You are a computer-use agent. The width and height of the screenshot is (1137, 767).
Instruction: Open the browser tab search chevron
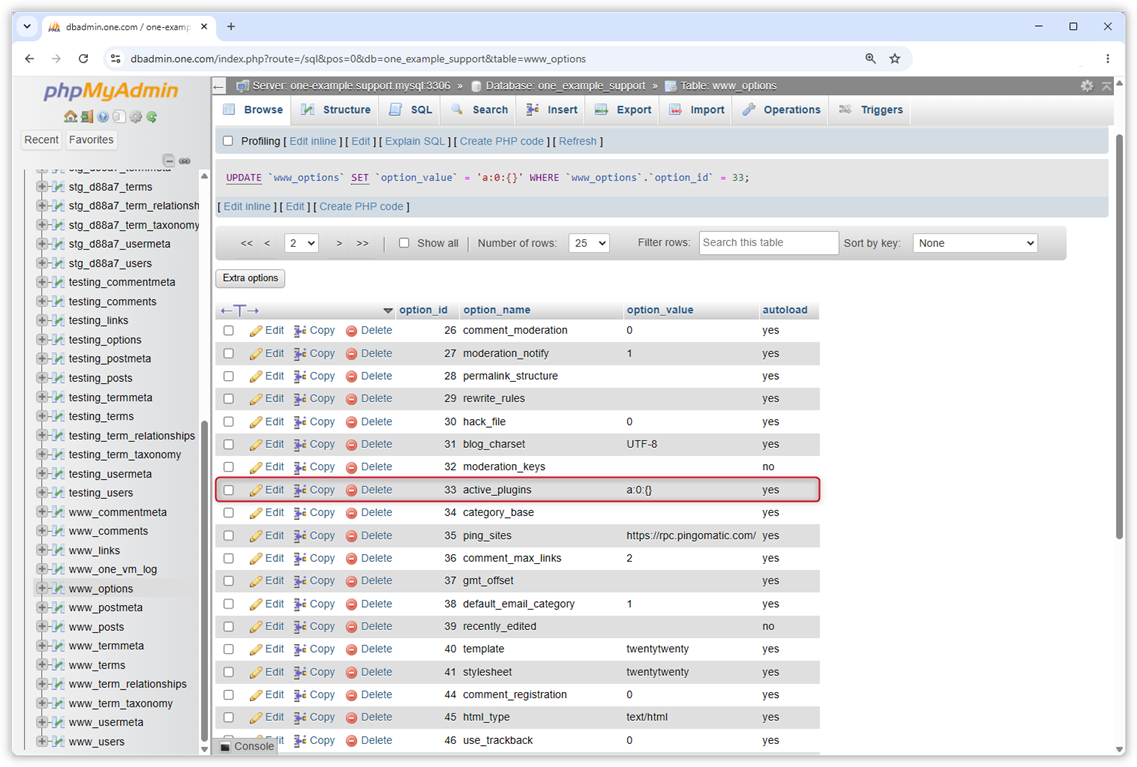(x=27, y=27)
